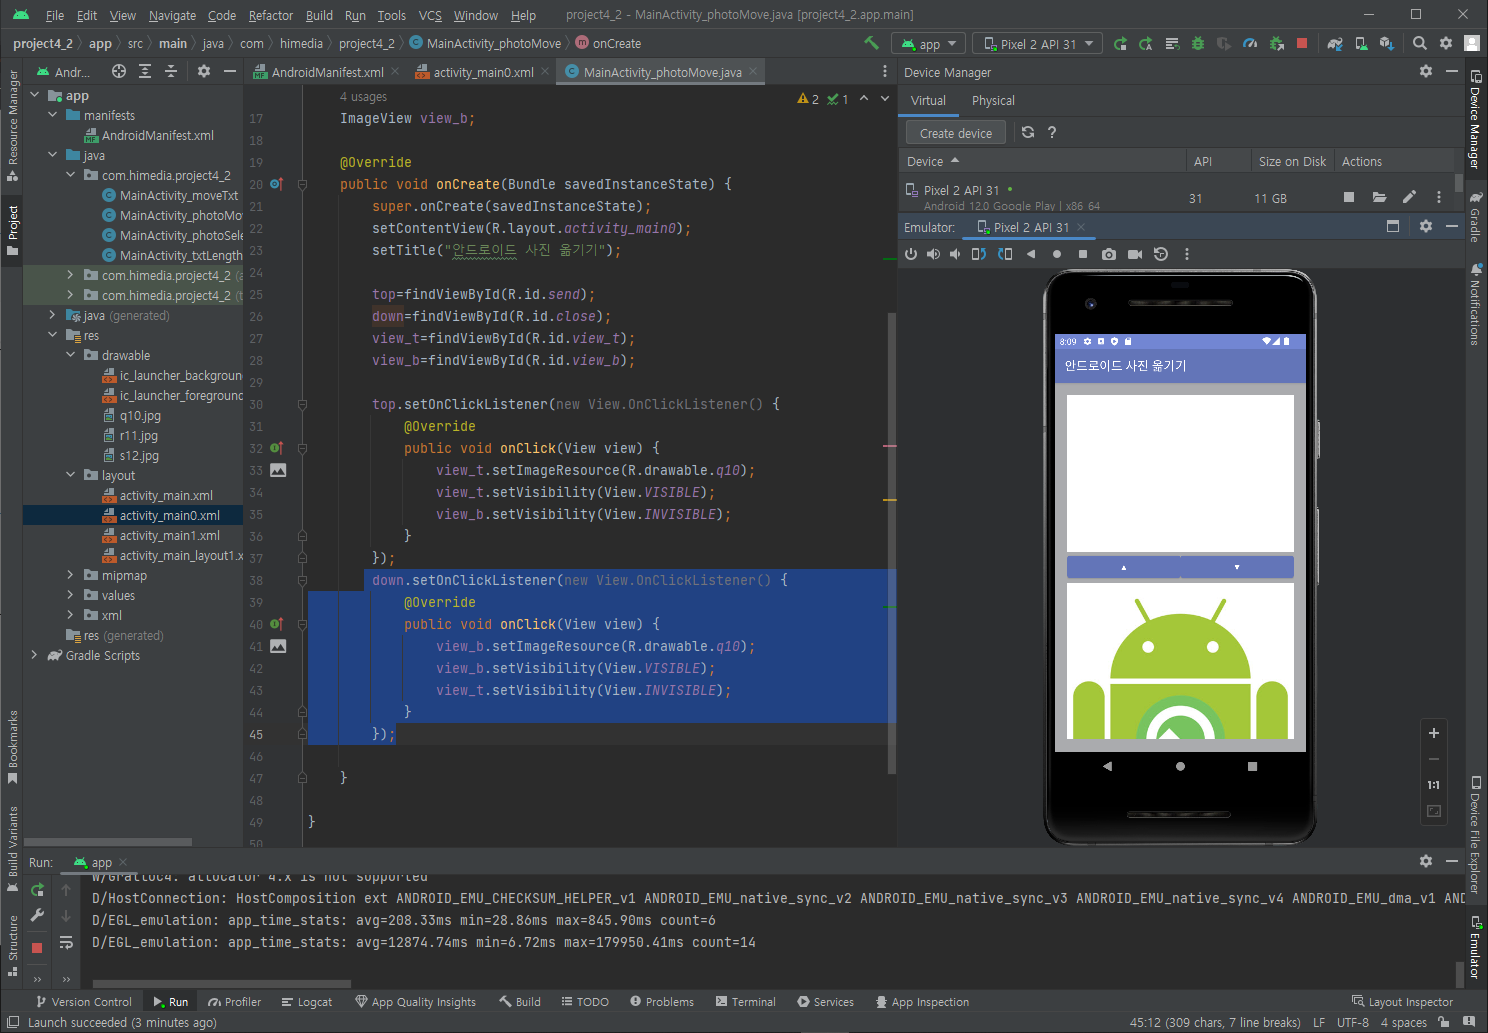This screenshot has height=1033, width=1488.
Task: Click UTF-8 encoding in status bar
Action: click(x=1352, y=1022)
